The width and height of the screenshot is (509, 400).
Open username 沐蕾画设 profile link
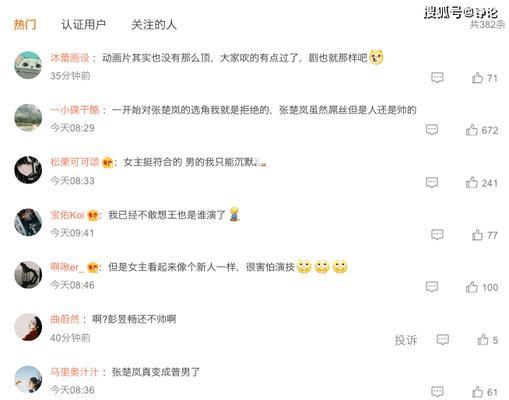coord(70,58)
